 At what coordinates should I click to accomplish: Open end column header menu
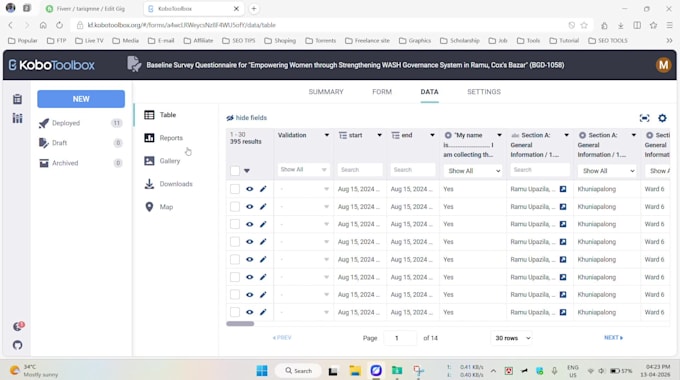[432, 135]
